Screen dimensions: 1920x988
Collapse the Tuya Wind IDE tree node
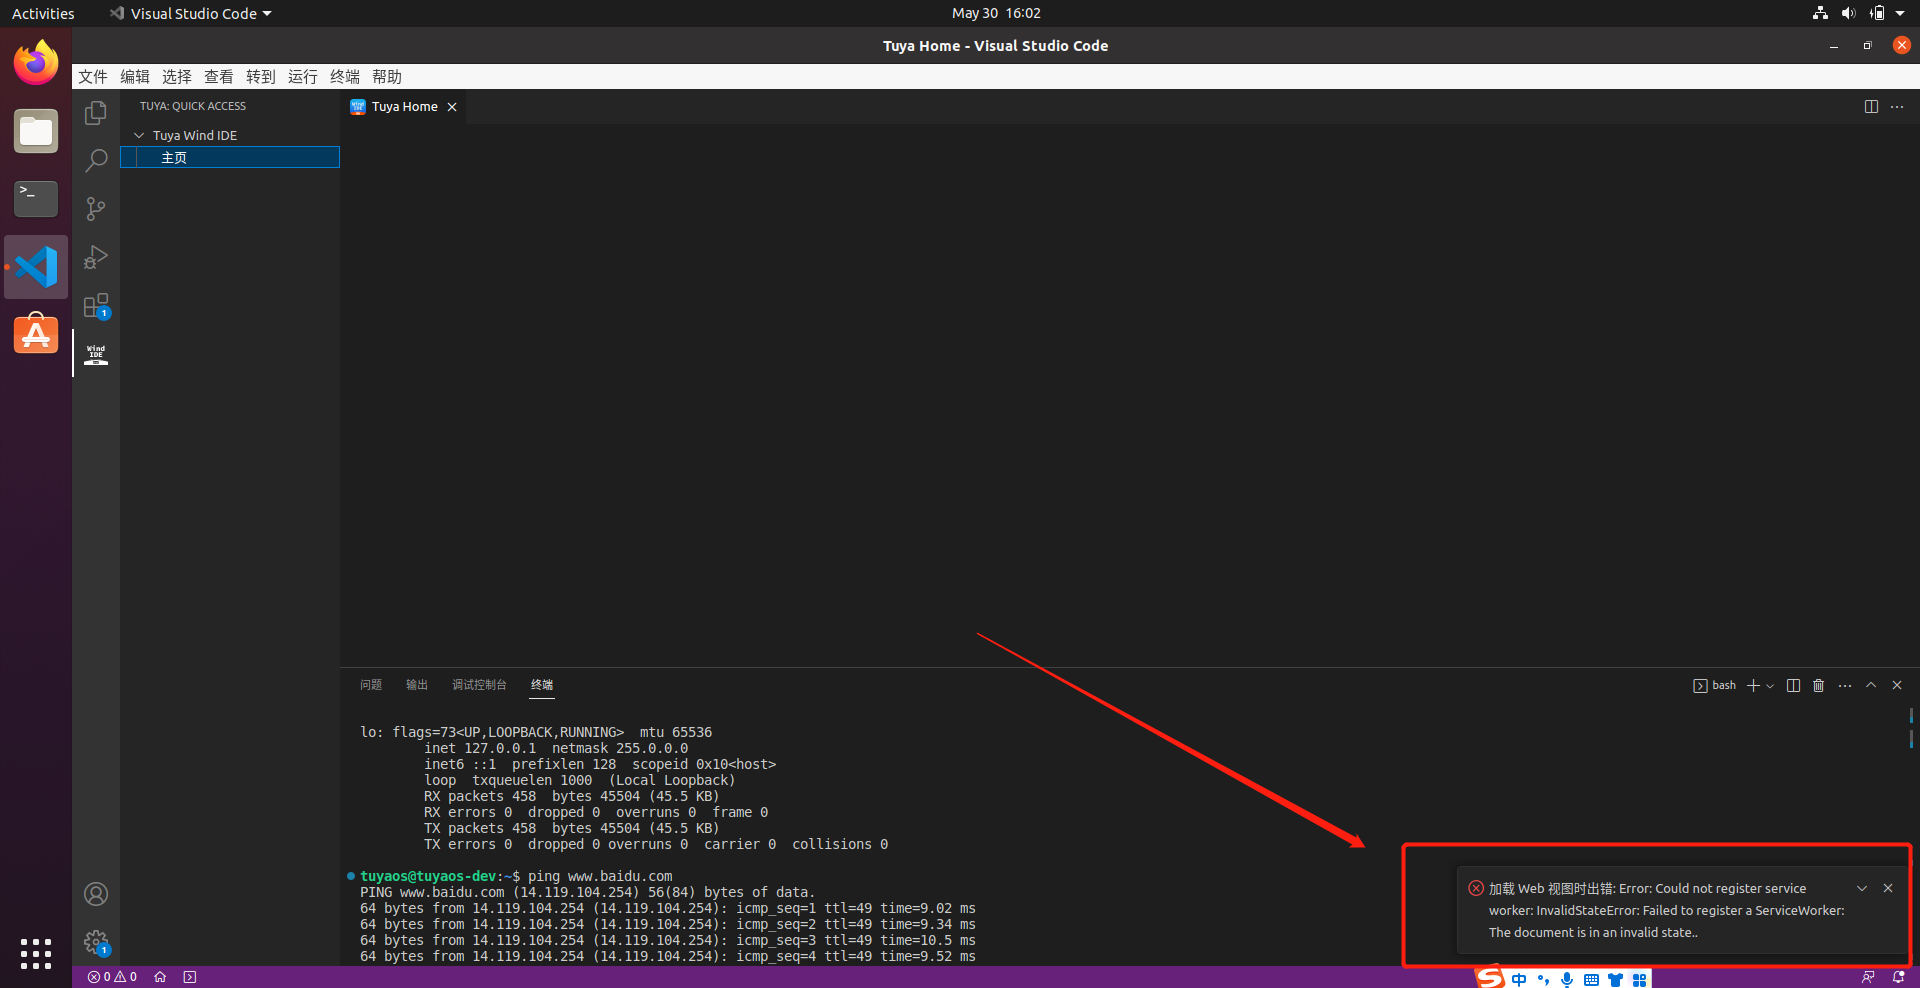[x=139, y=135]
